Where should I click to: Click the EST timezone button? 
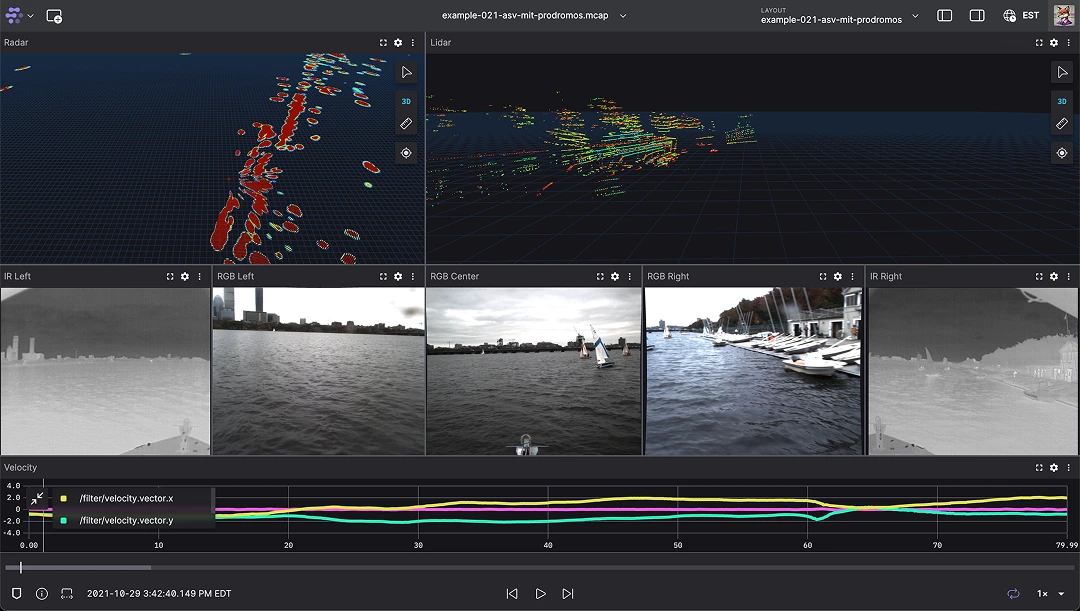click(x=1022, y=16)
